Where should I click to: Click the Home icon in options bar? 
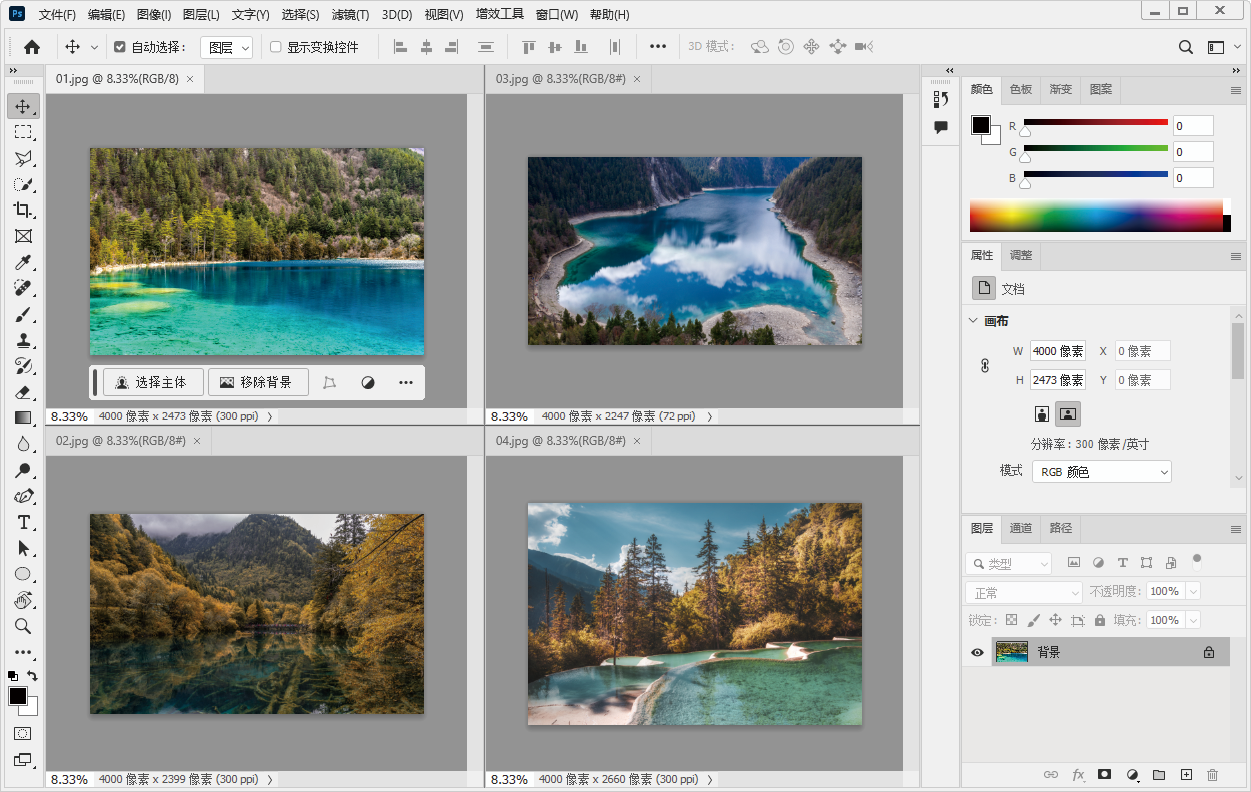click(x=32, y=47)
